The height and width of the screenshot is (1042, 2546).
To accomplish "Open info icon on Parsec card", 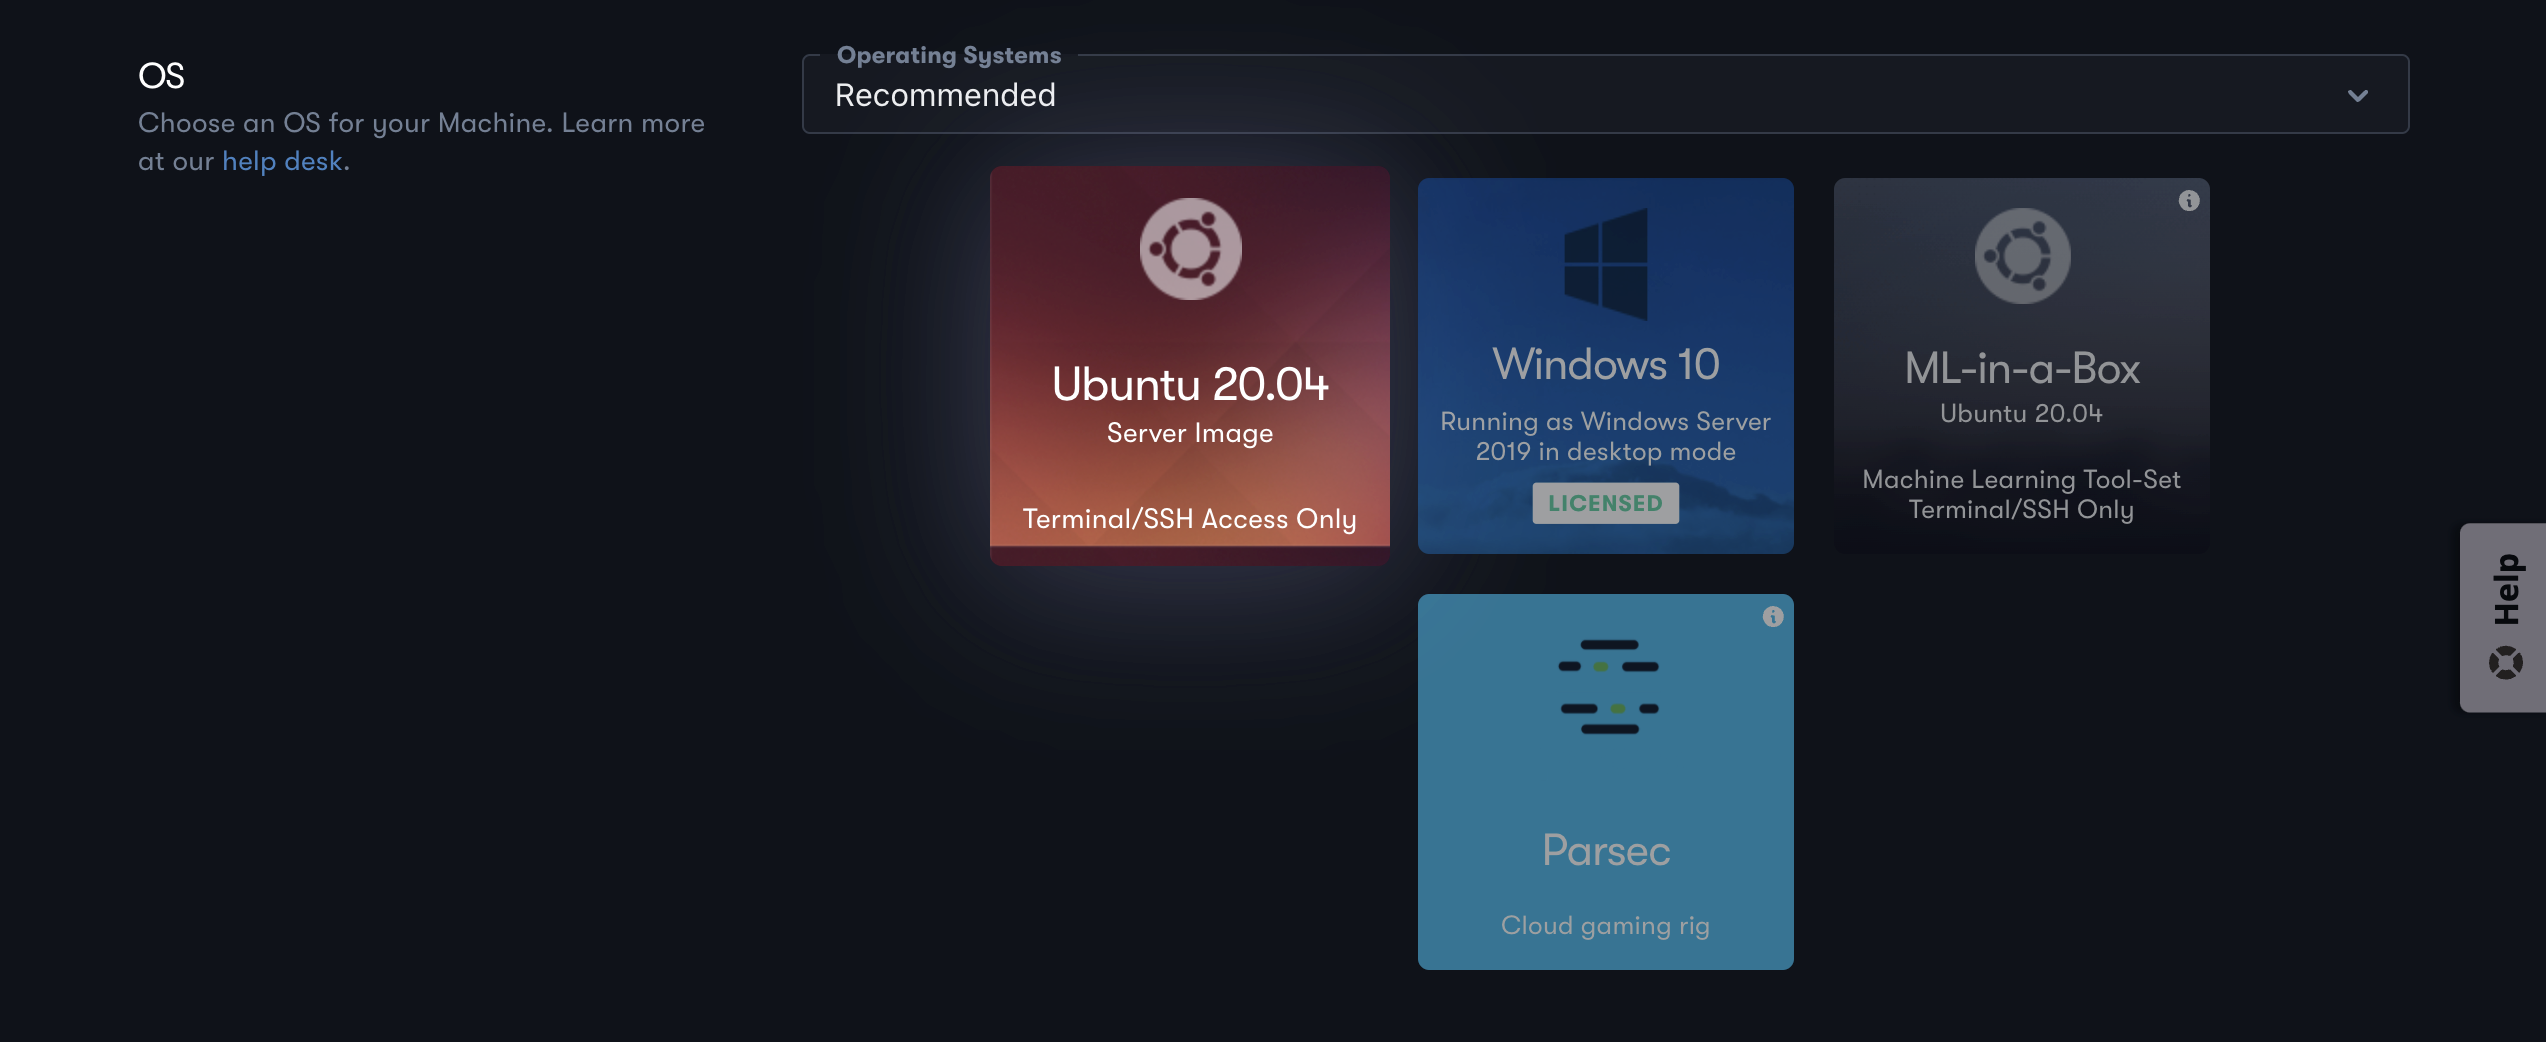I will tap(1773, 617).
